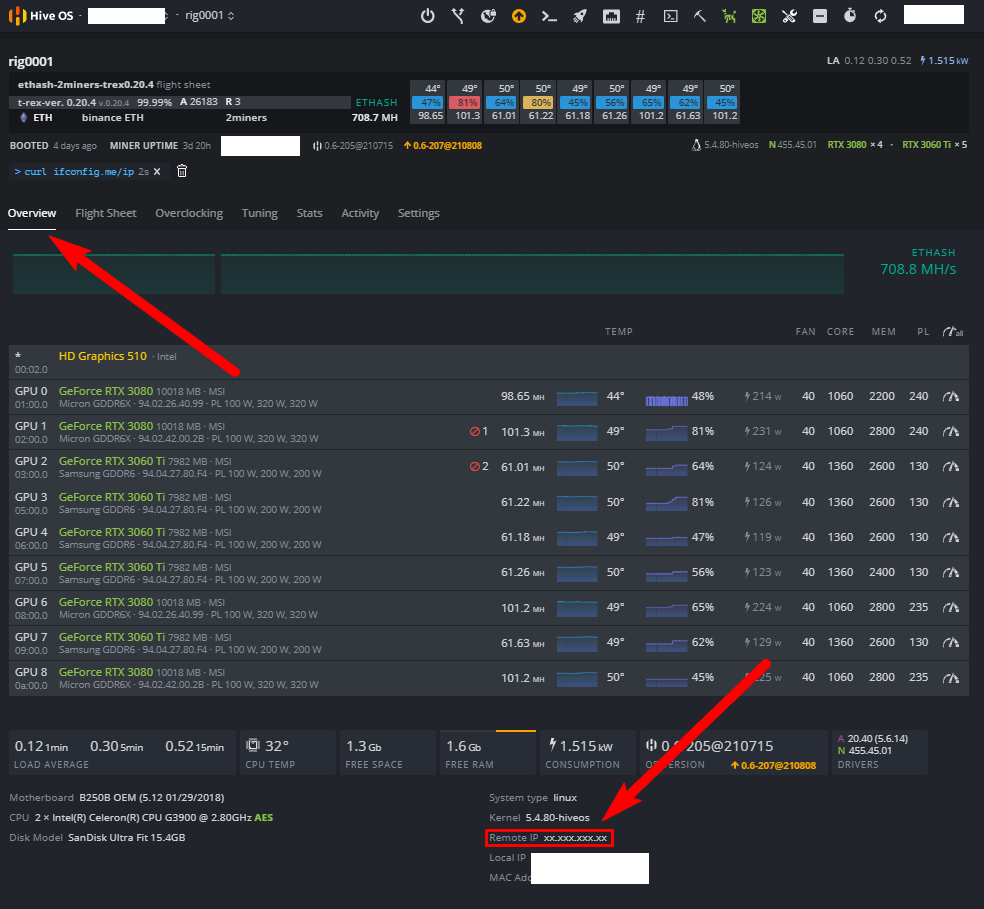
Task: Click the power/reboot icon in top toolbar
Action: coord(428,16)
